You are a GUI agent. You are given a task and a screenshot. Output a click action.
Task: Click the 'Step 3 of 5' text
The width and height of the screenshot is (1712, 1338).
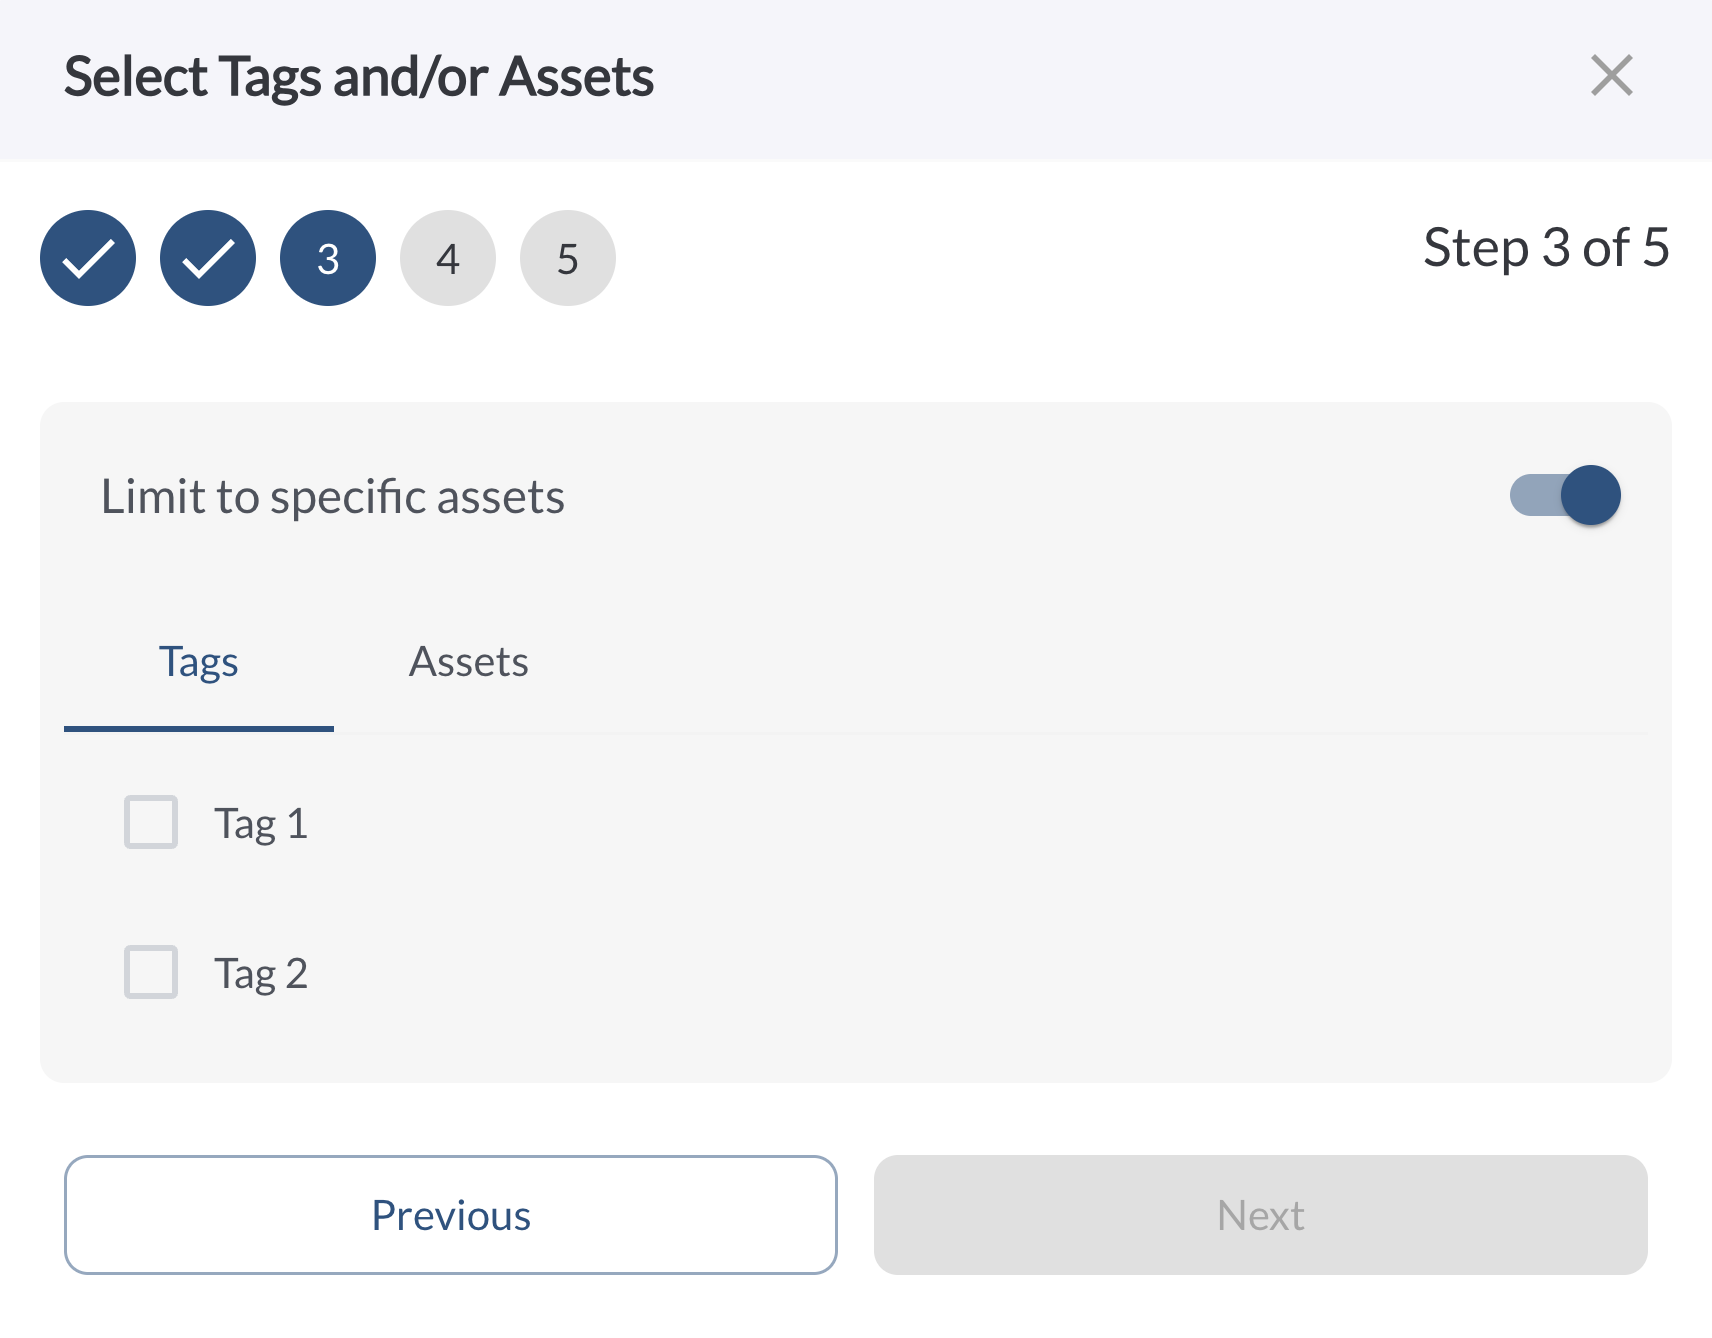pyautogui.click(x=1546, y=248)
